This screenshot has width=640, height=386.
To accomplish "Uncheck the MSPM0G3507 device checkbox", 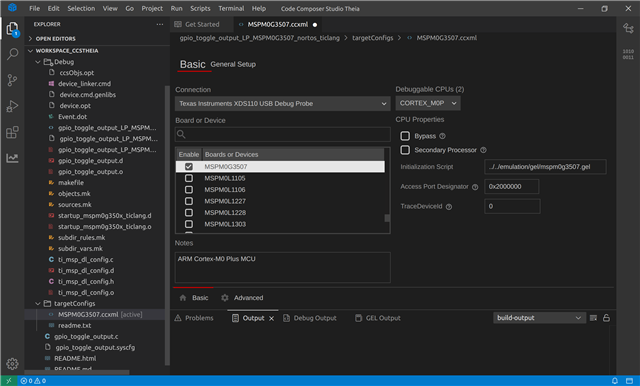I will (189, 166).
